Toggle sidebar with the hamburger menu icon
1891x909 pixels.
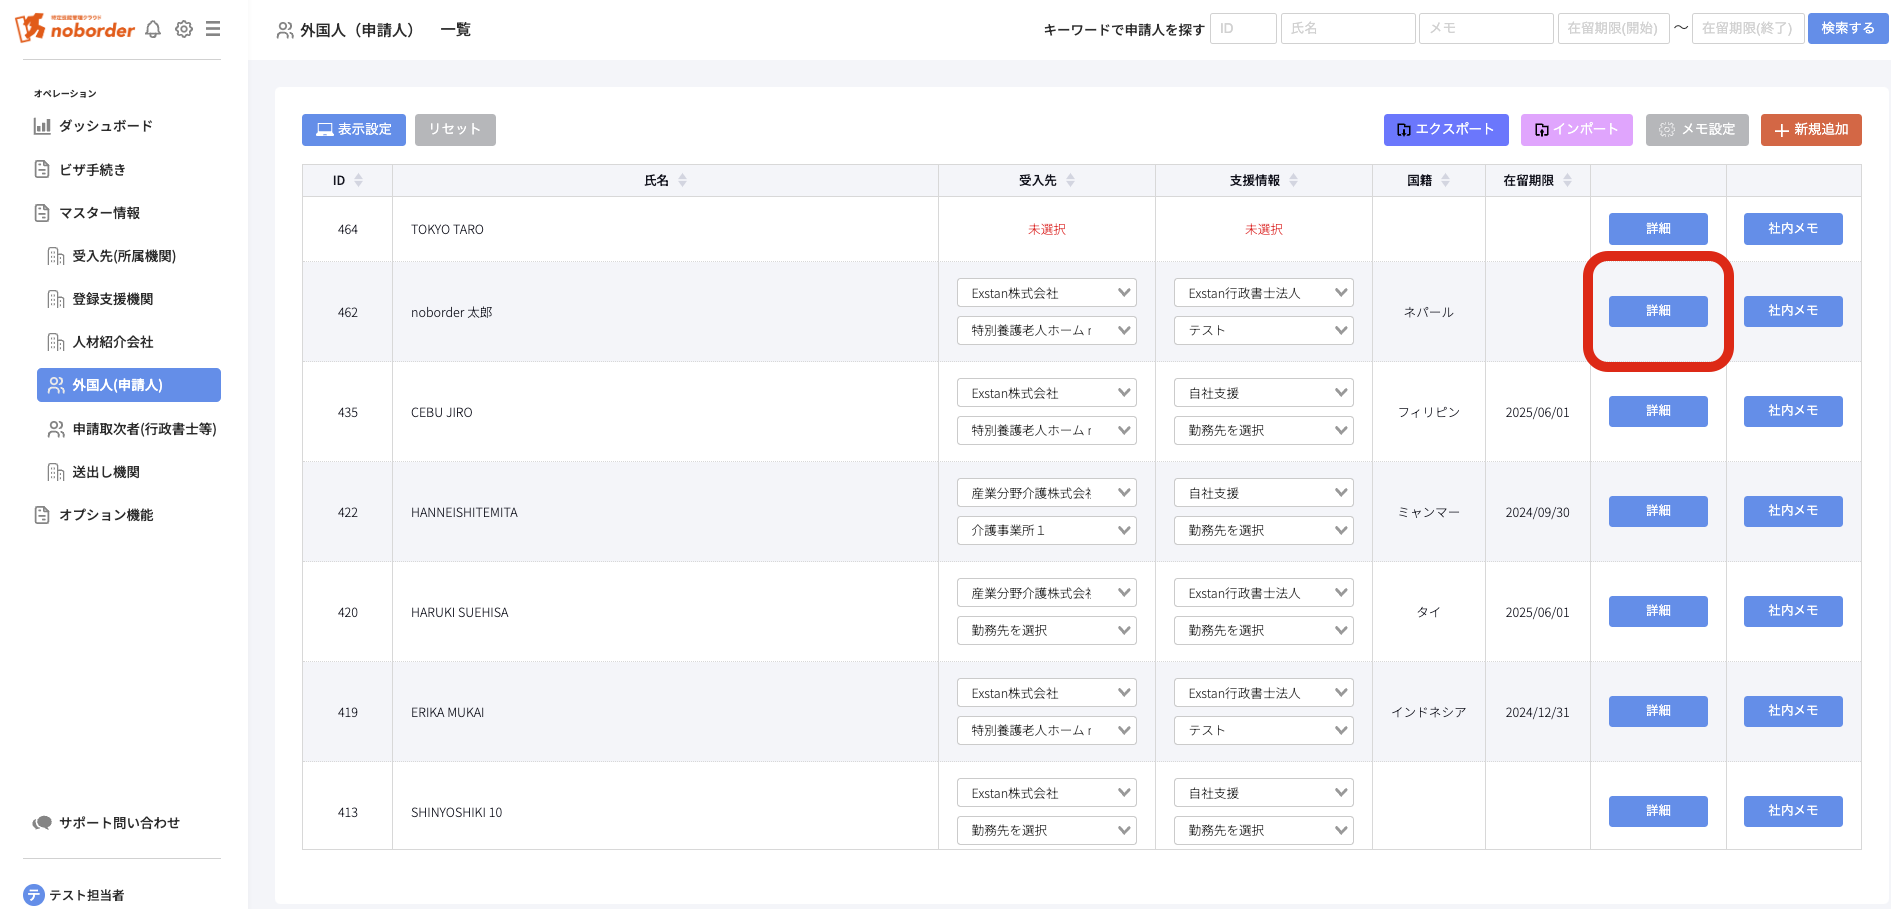point(213,29)
